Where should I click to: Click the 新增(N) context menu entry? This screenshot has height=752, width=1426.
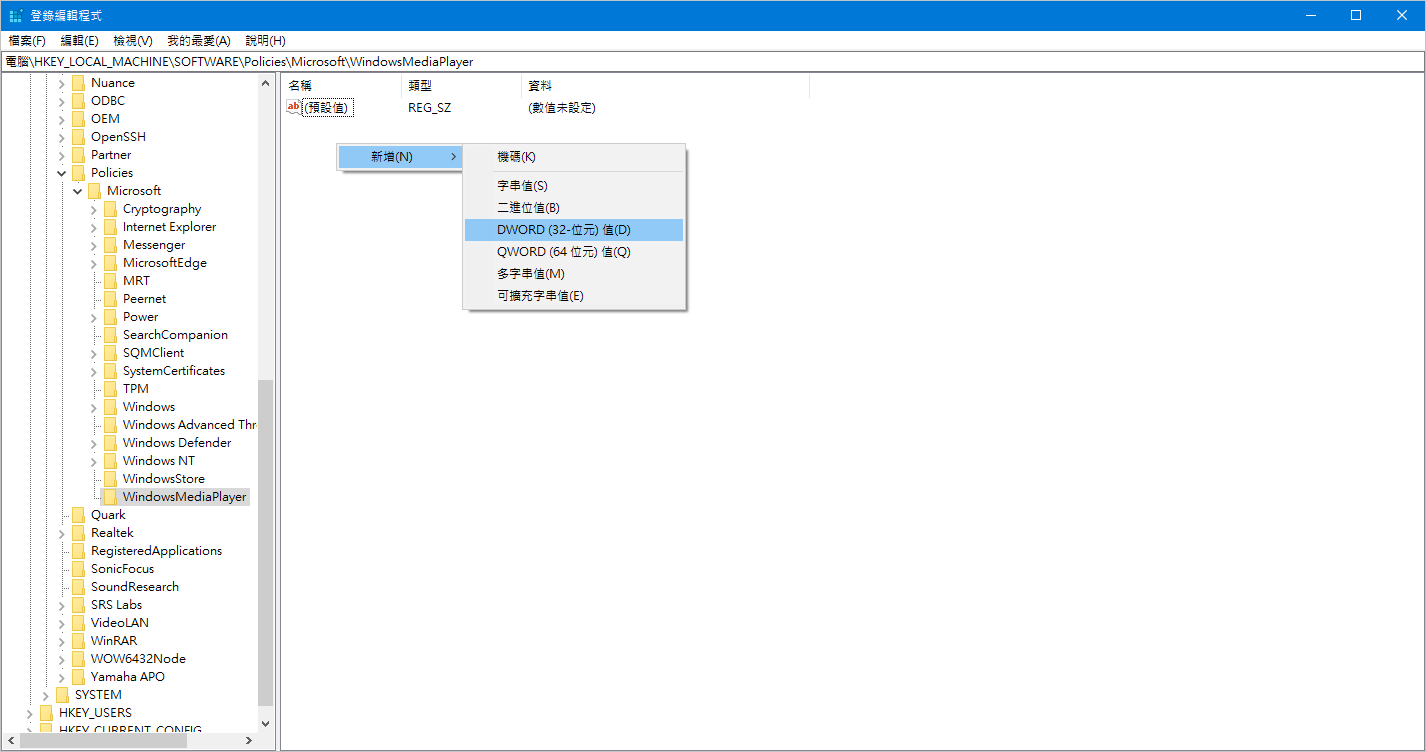[x=400, y=157]
